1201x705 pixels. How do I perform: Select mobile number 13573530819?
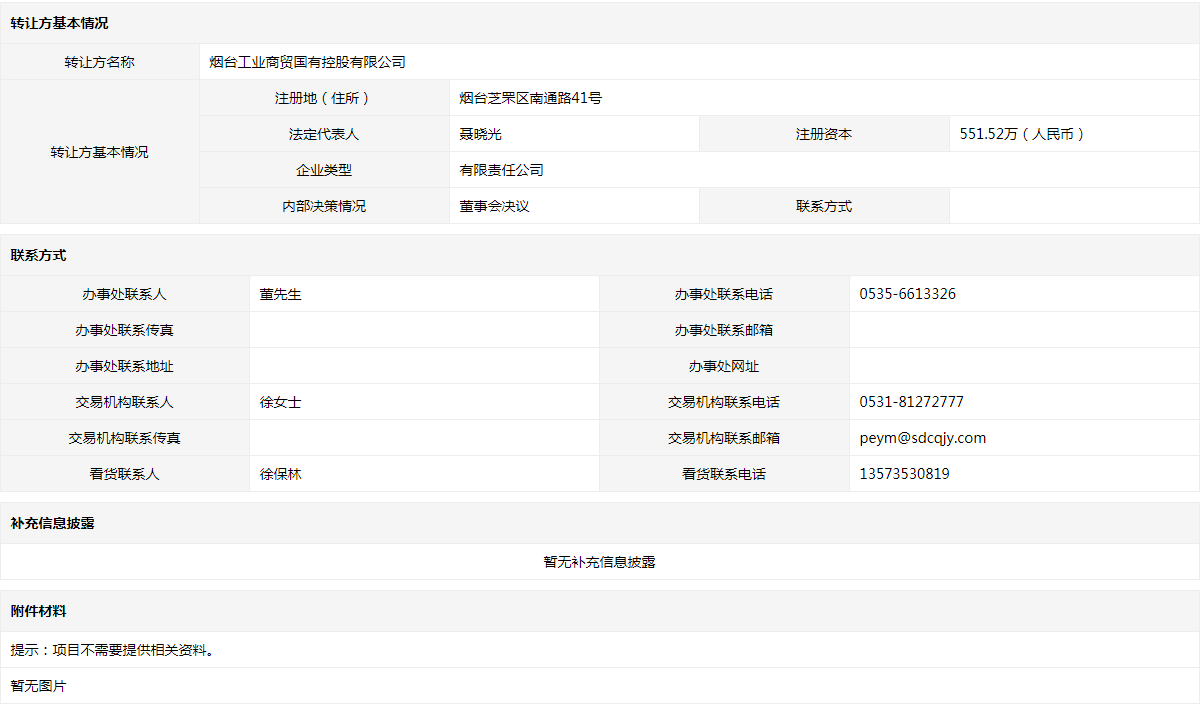click(905, 474)
